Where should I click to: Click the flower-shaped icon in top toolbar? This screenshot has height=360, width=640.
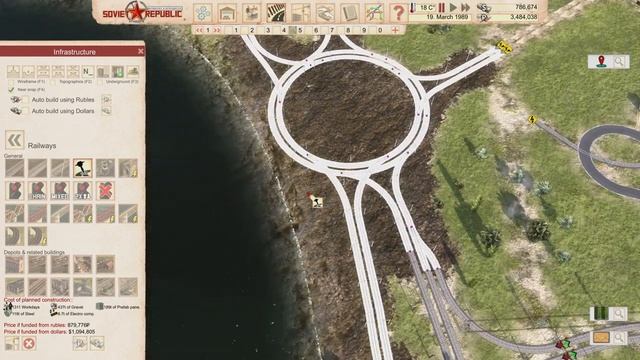202,13
